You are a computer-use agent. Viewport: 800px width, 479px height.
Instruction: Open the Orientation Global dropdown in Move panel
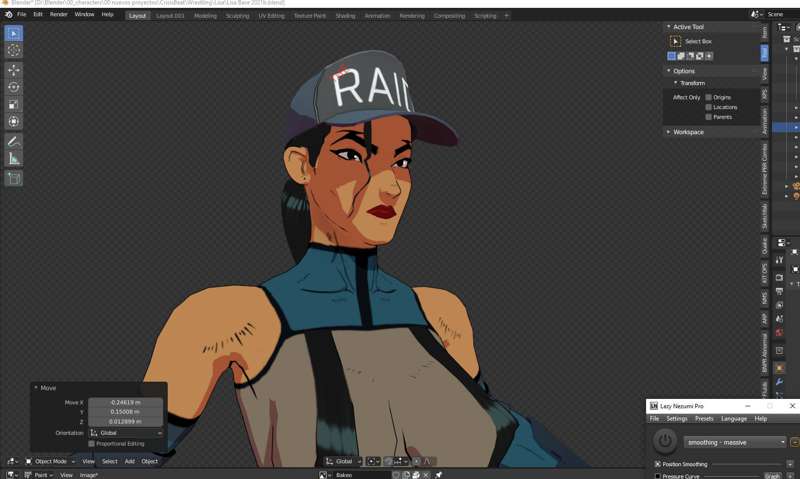click(x=126, y=433)
